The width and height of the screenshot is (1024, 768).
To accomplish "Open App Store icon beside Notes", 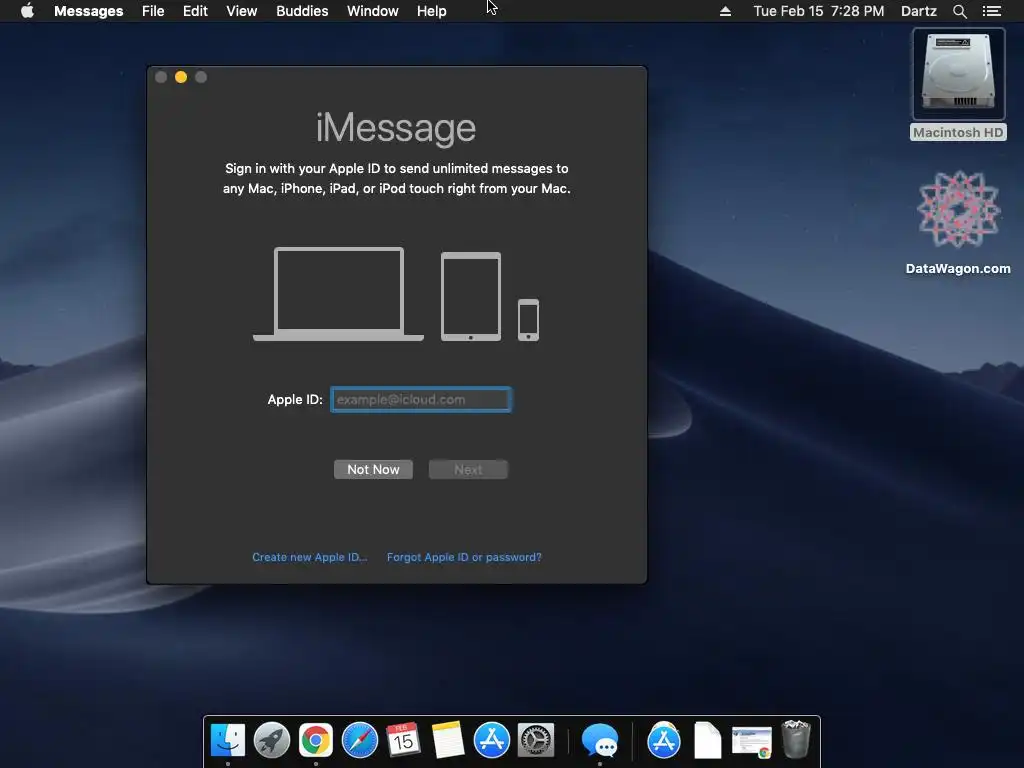I will pyautogui.click(x=491, y=741).
